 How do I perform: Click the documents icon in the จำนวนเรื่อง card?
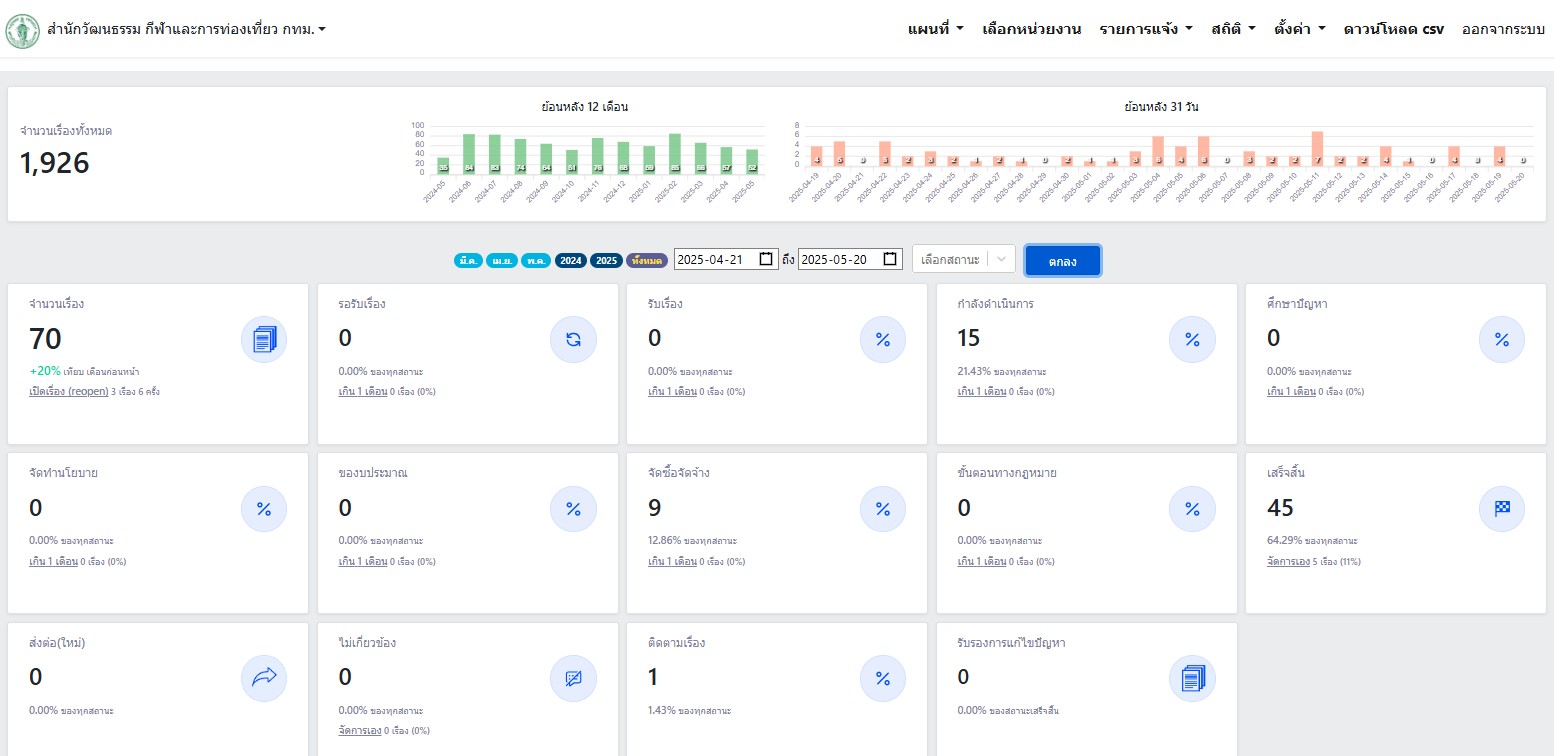pyautogui.click(x=264, y=339)
